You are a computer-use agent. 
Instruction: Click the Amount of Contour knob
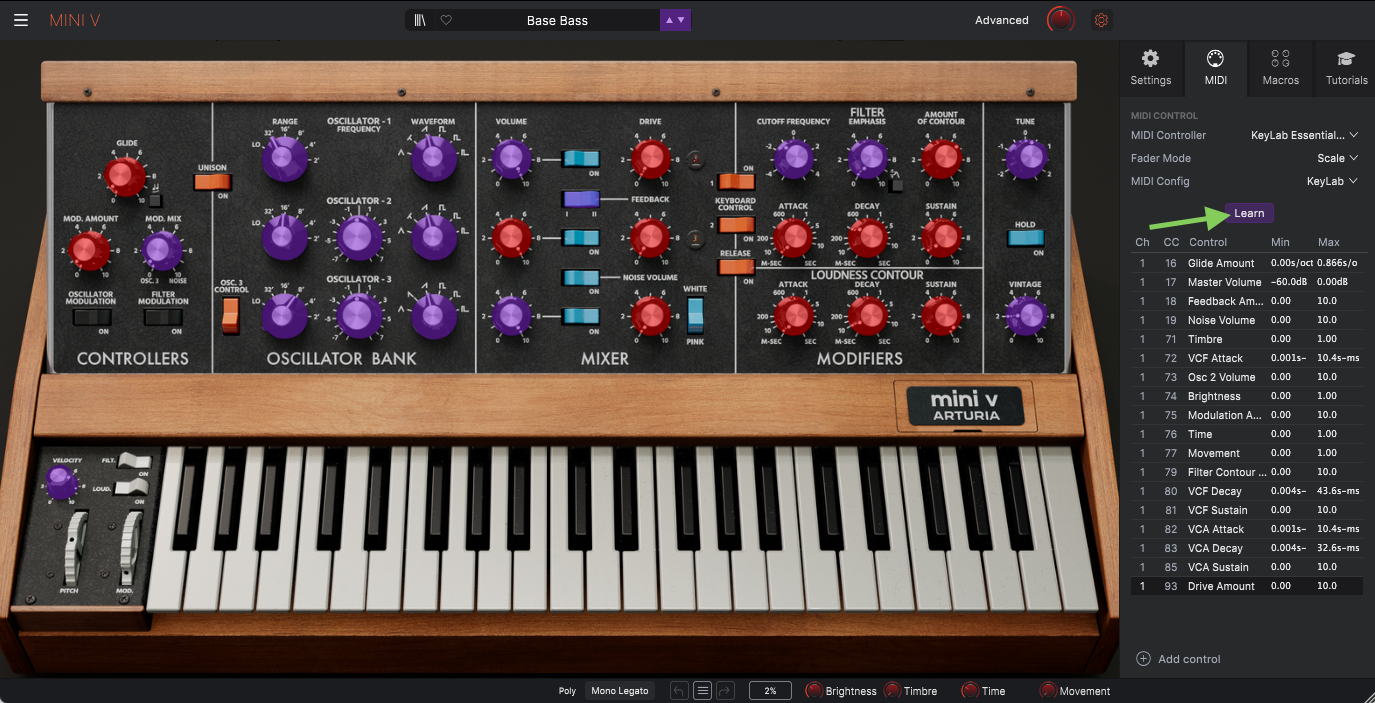(941, 157)
